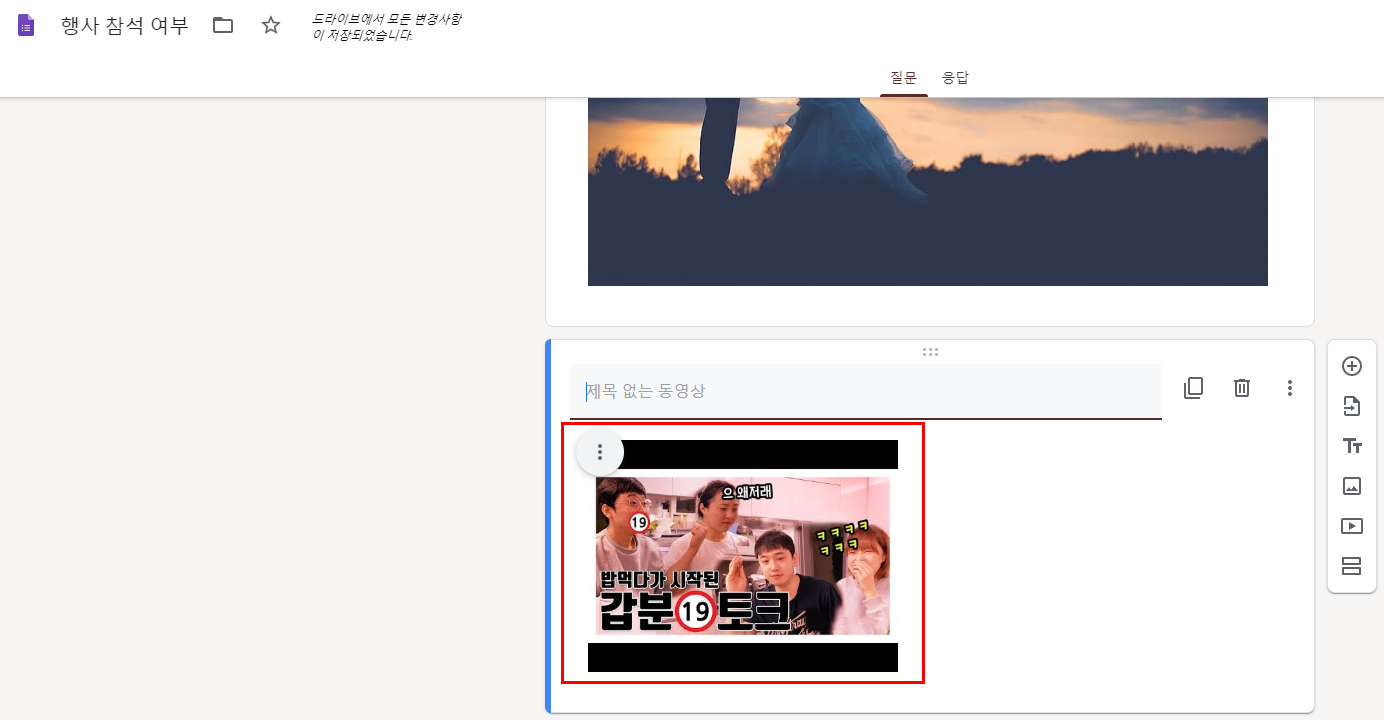Viewport: 1384px width, 720px height.
Task: Duplicate the video item
Action: (x=1193, y=388)
